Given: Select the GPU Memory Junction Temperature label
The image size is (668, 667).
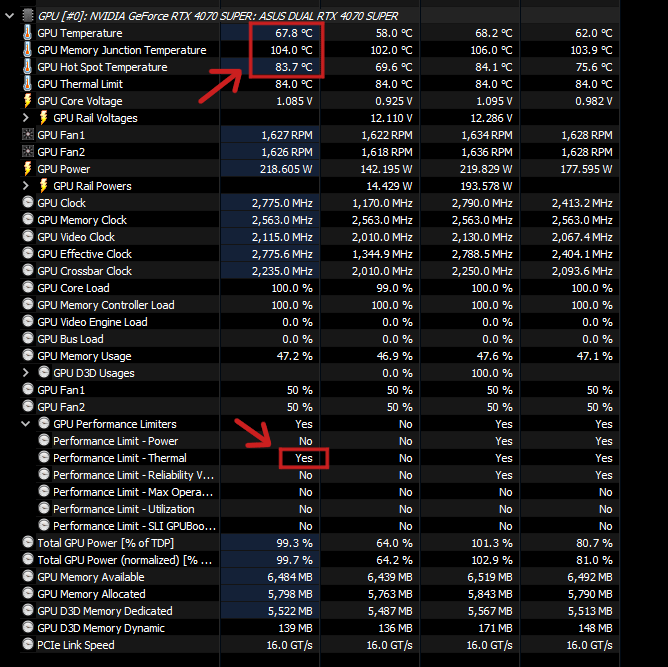Looking at the screenshot, I should 122,50.
